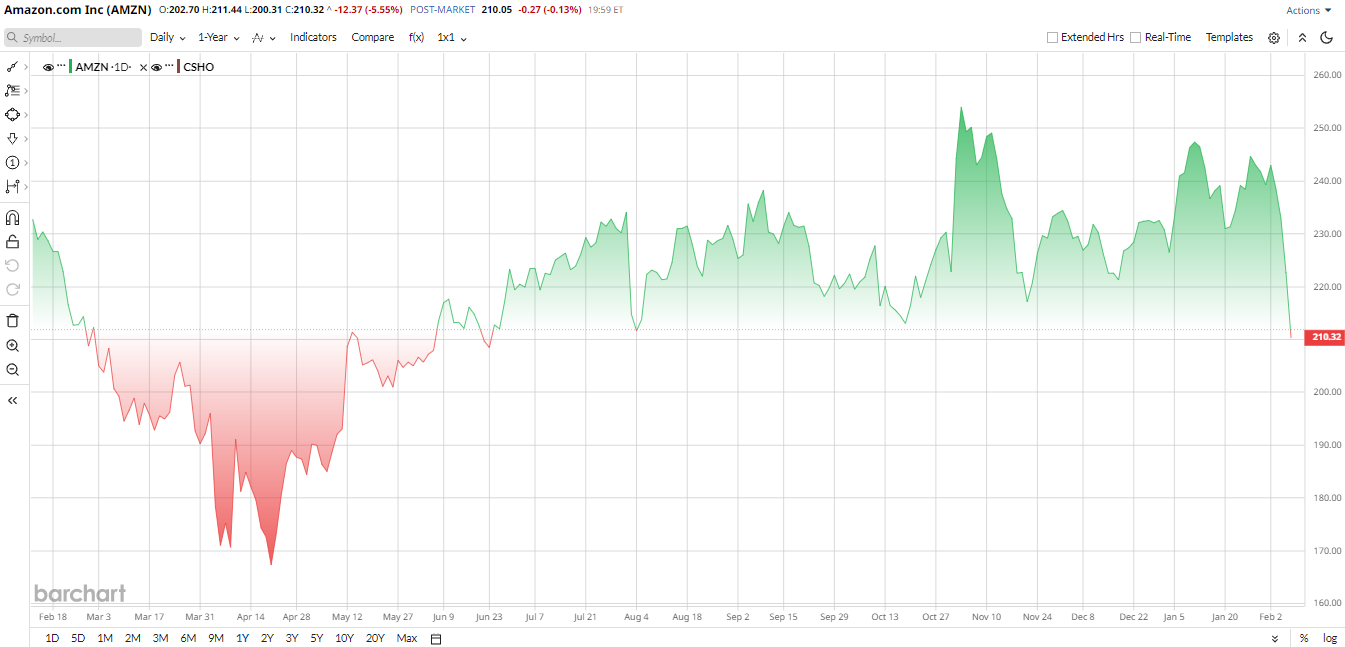Open AMZN series more options dots
The image size is (1345, 647).
61,67
